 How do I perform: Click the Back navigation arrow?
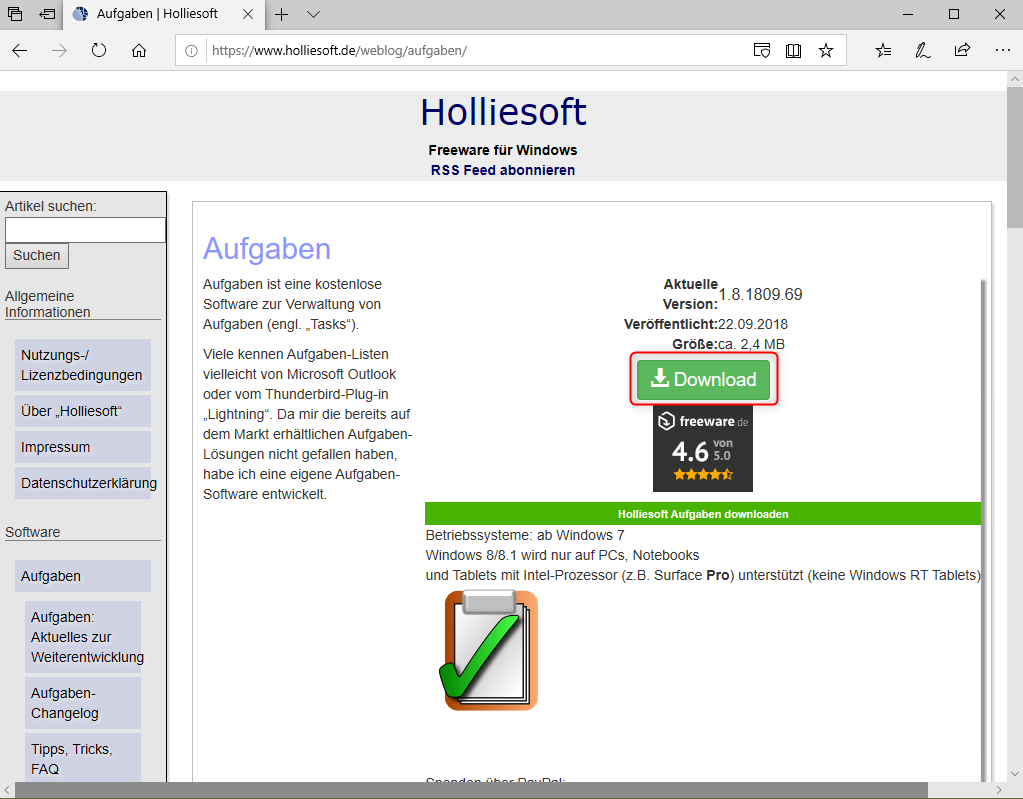(x=19, y=50)
